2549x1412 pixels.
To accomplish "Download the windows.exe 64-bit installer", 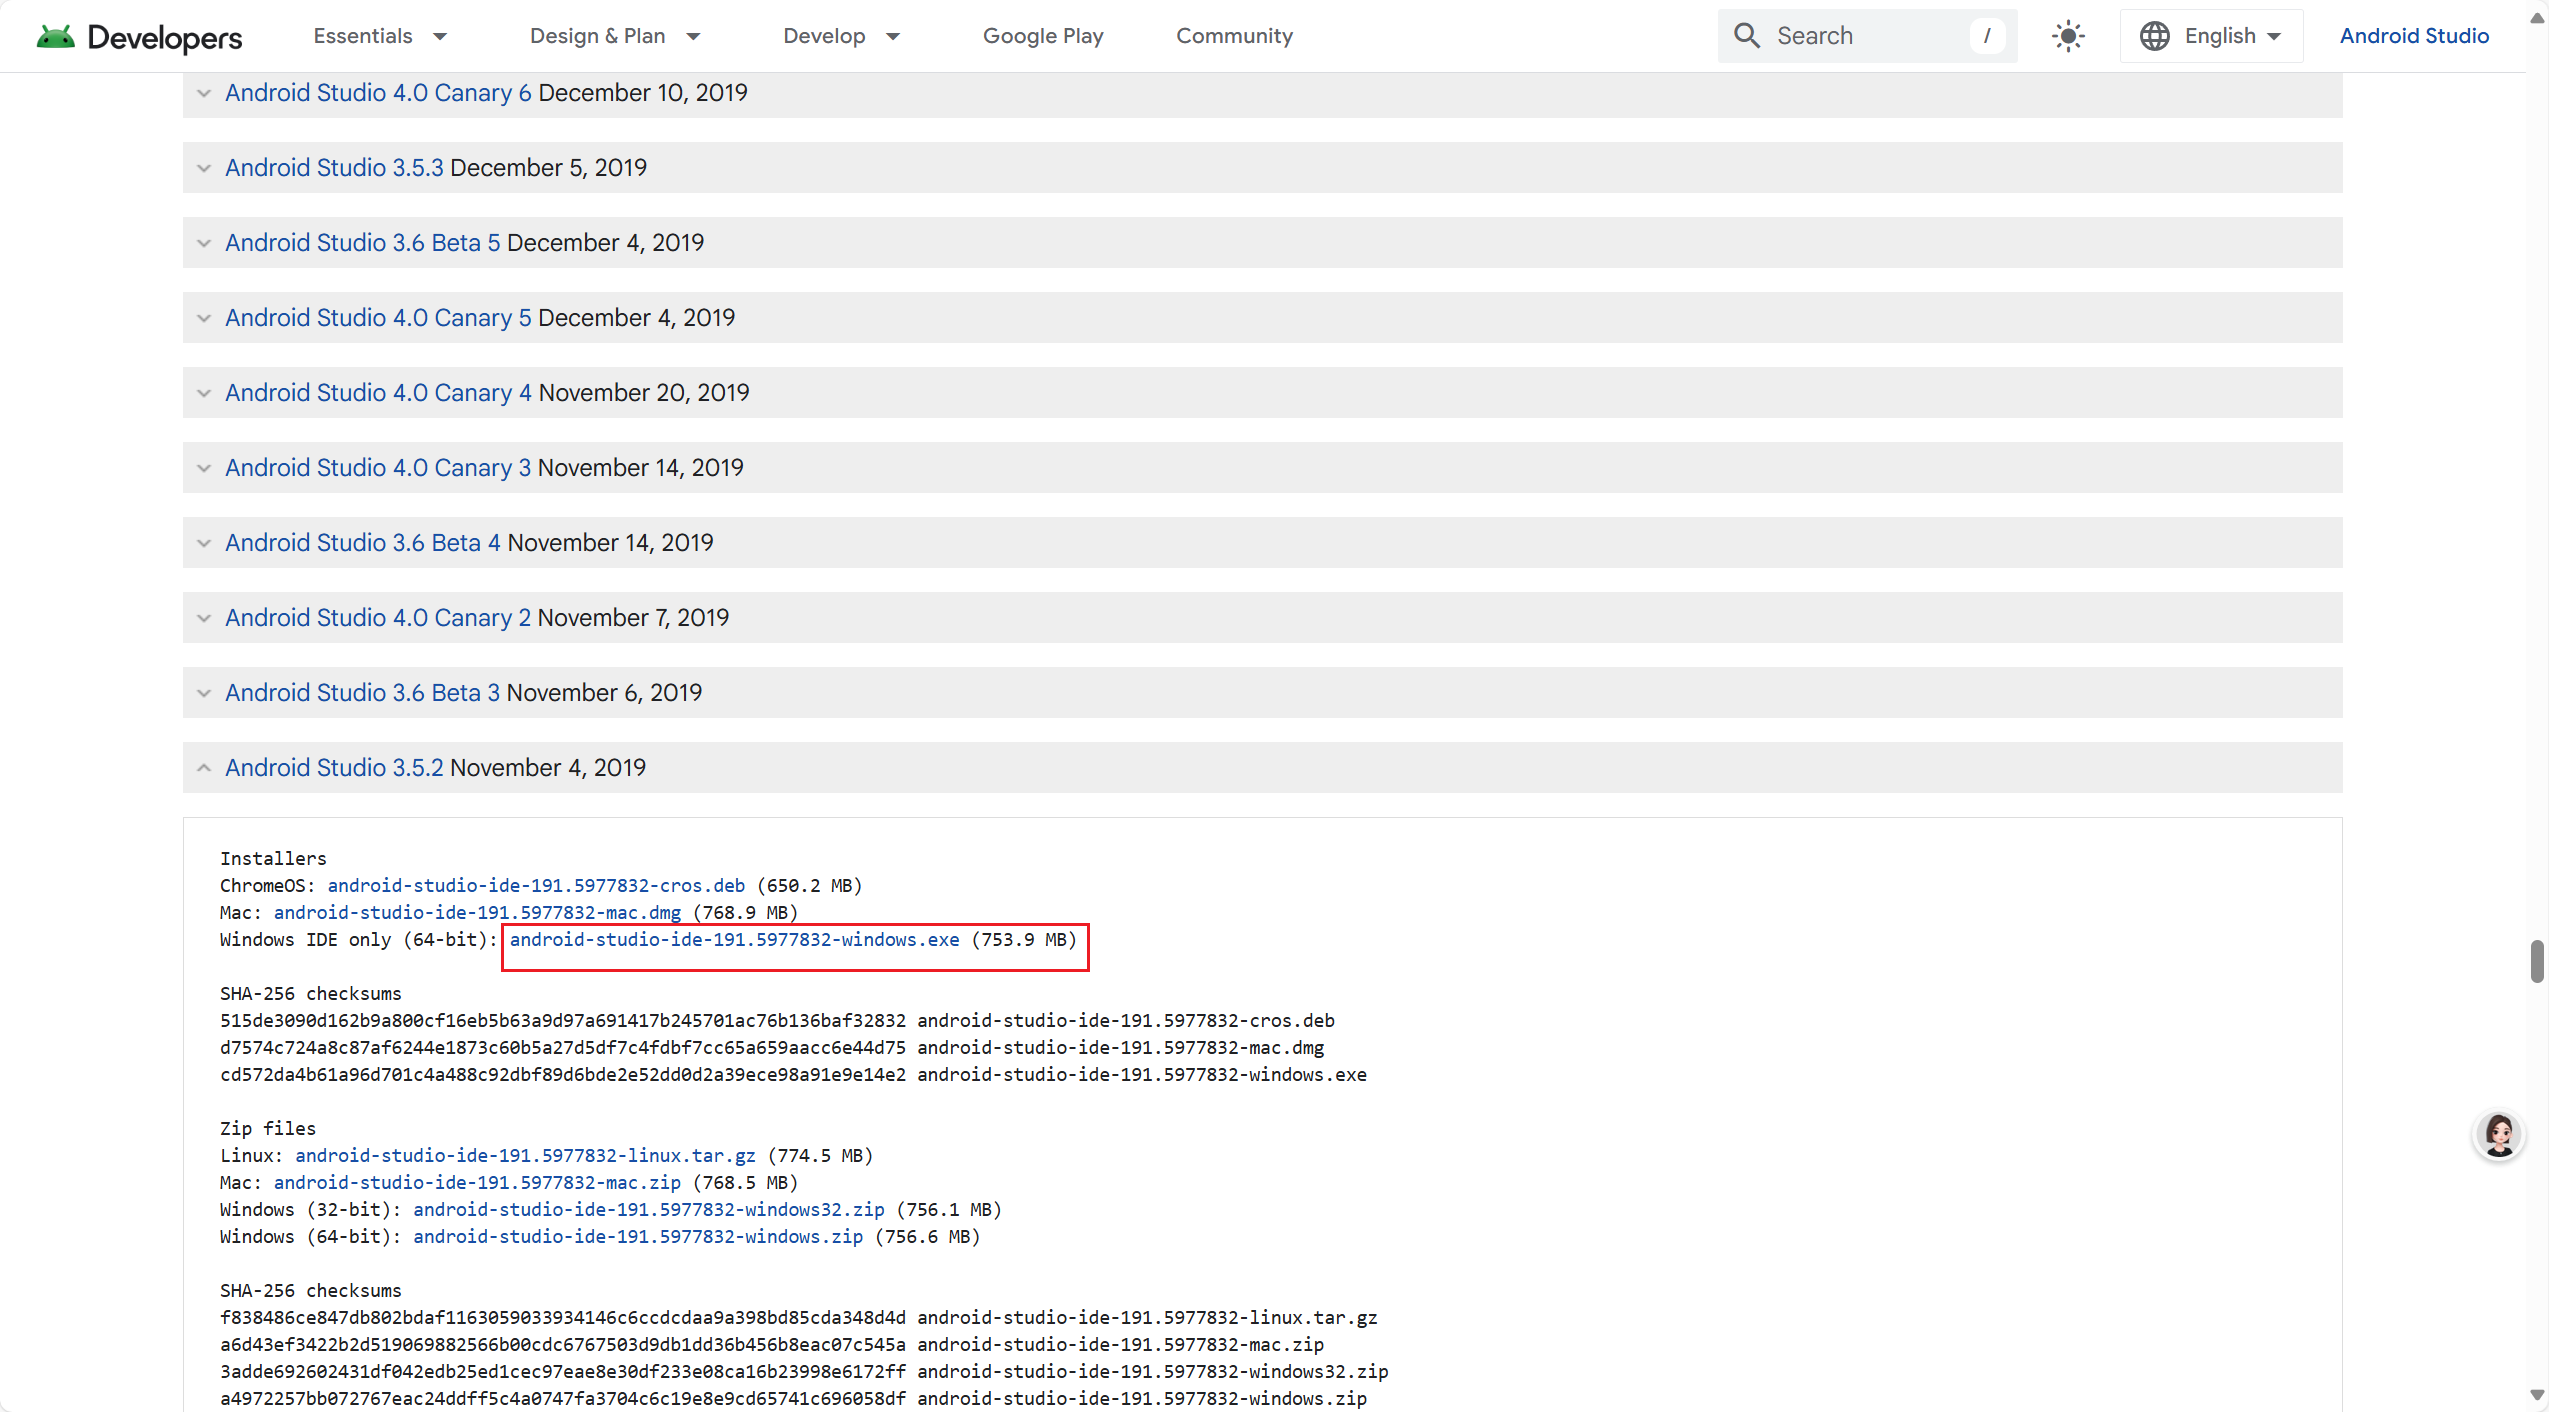I will (734, 940).
